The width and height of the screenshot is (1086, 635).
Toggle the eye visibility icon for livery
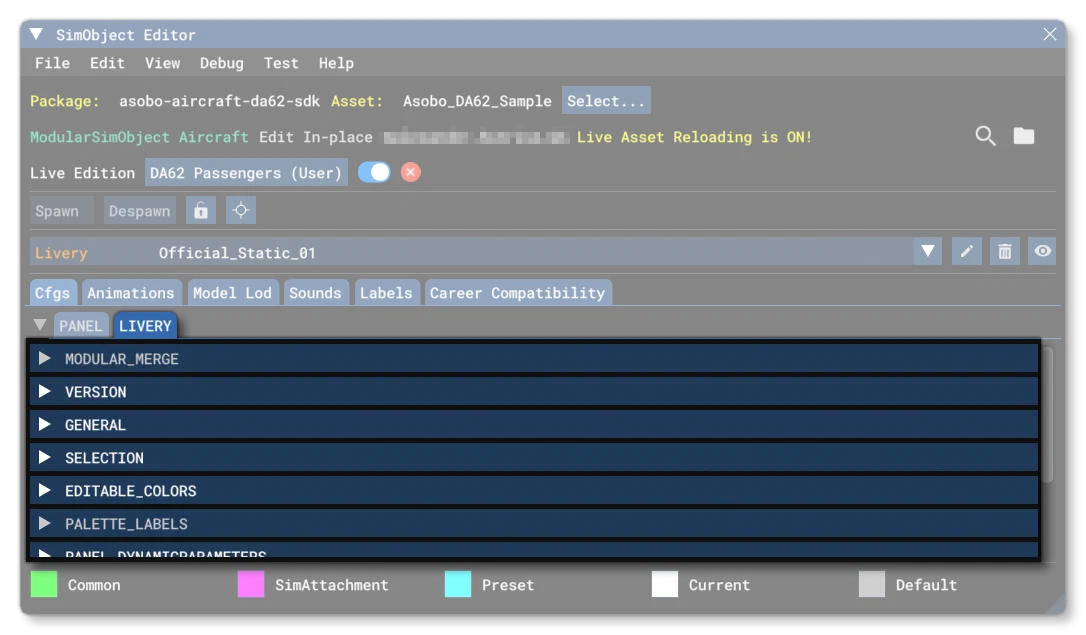(1042, 251)
